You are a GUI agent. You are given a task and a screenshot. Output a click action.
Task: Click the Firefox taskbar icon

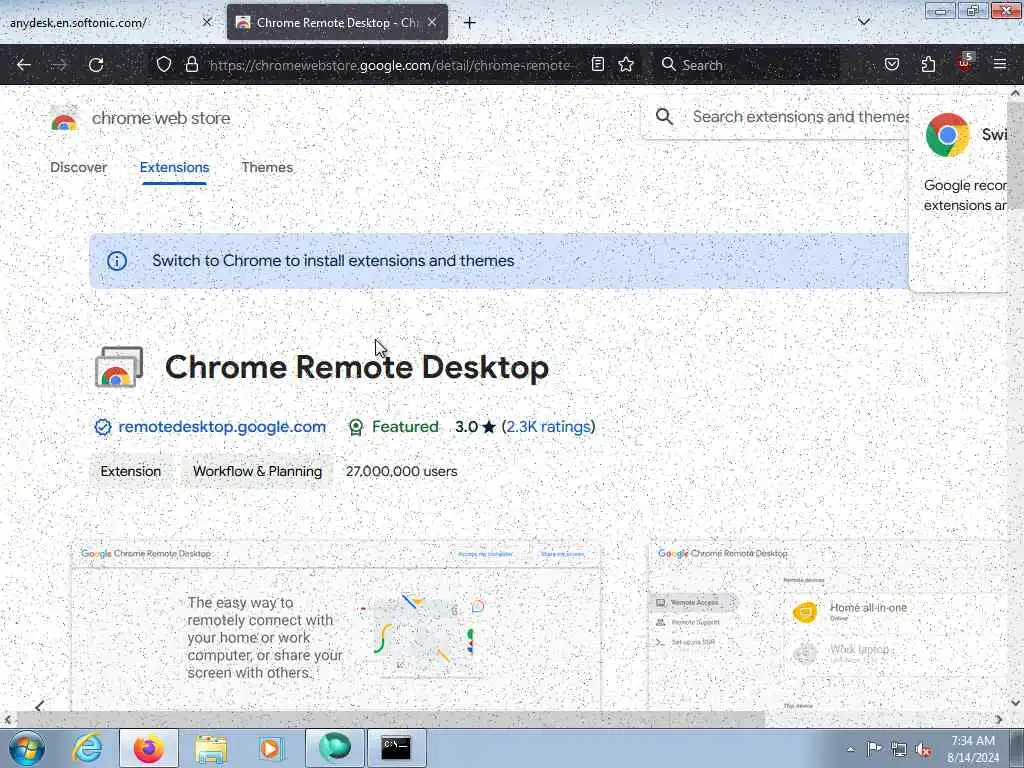click(149, 748)
